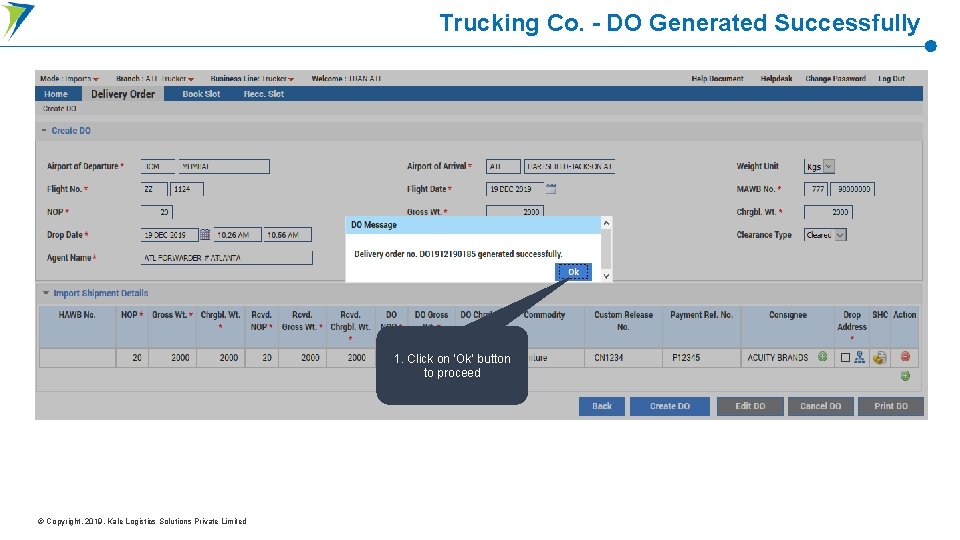Click the DO Message scrollbar up arrow
Screen dimensions: 960x540
pyautogui.click(x=606, y=223)
